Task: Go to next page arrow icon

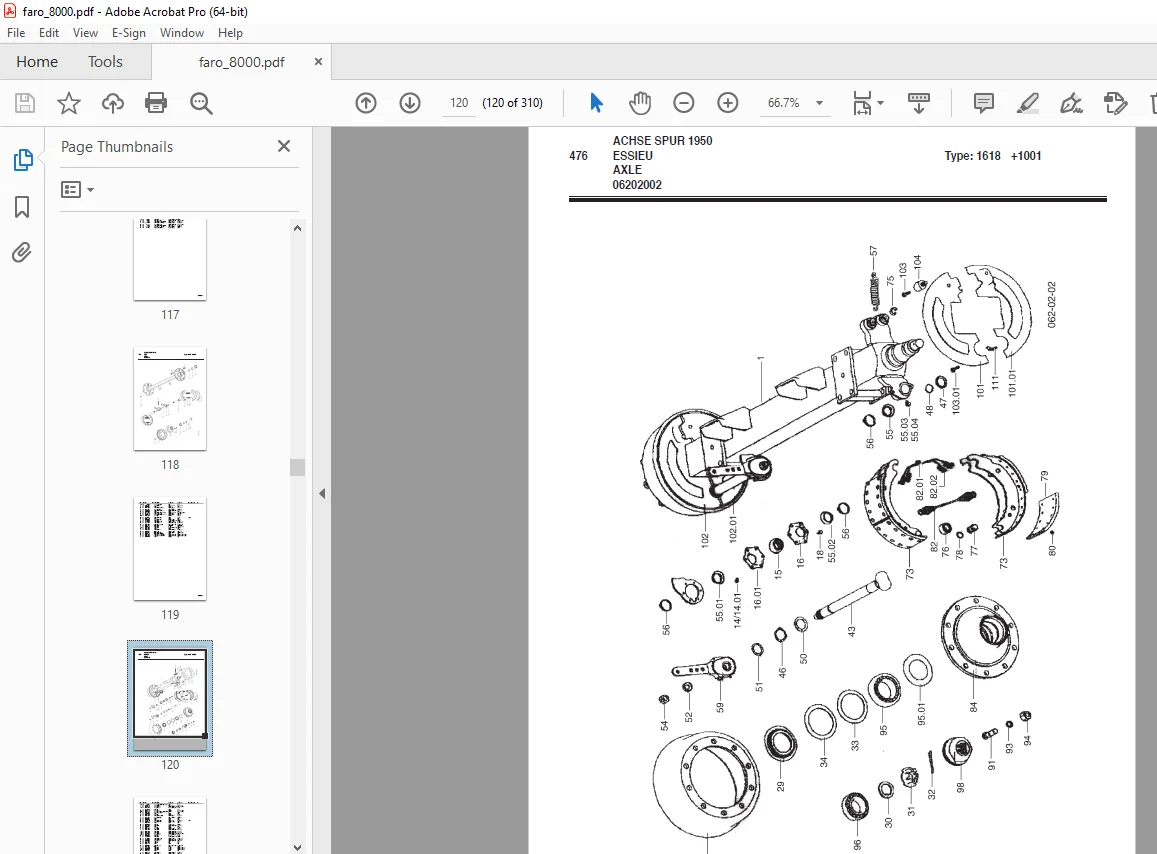Action: click(x=410, y=103)
